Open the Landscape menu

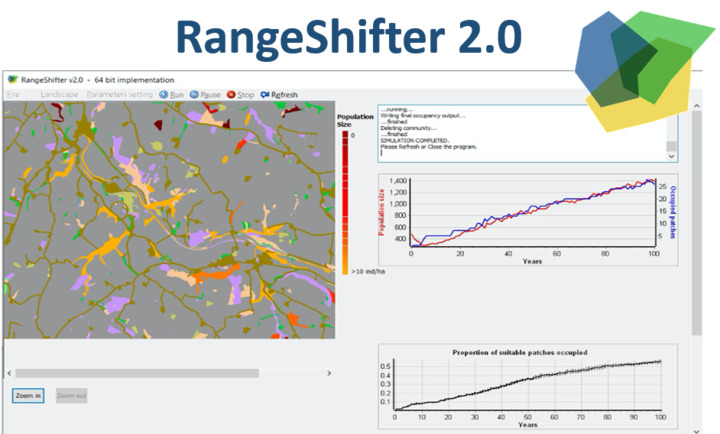(x=59, y=95)
